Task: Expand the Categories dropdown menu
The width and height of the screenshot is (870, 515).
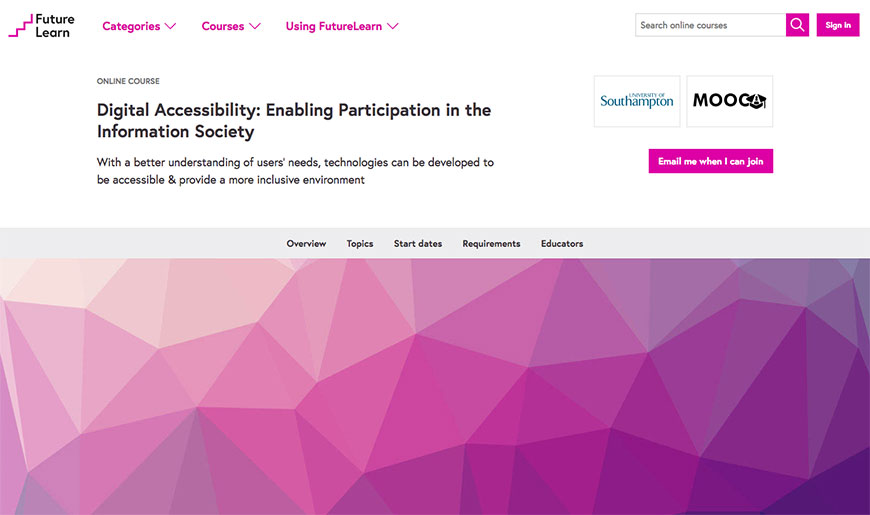Action: pyautogui.click(x=138, y=26)
